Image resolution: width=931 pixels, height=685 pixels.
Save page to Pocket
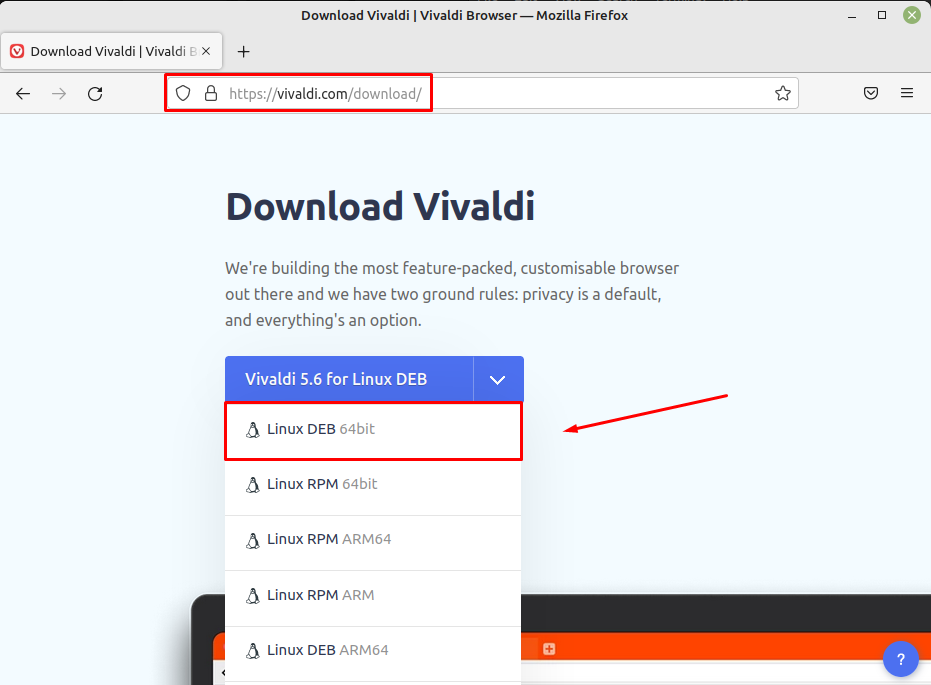871,93
